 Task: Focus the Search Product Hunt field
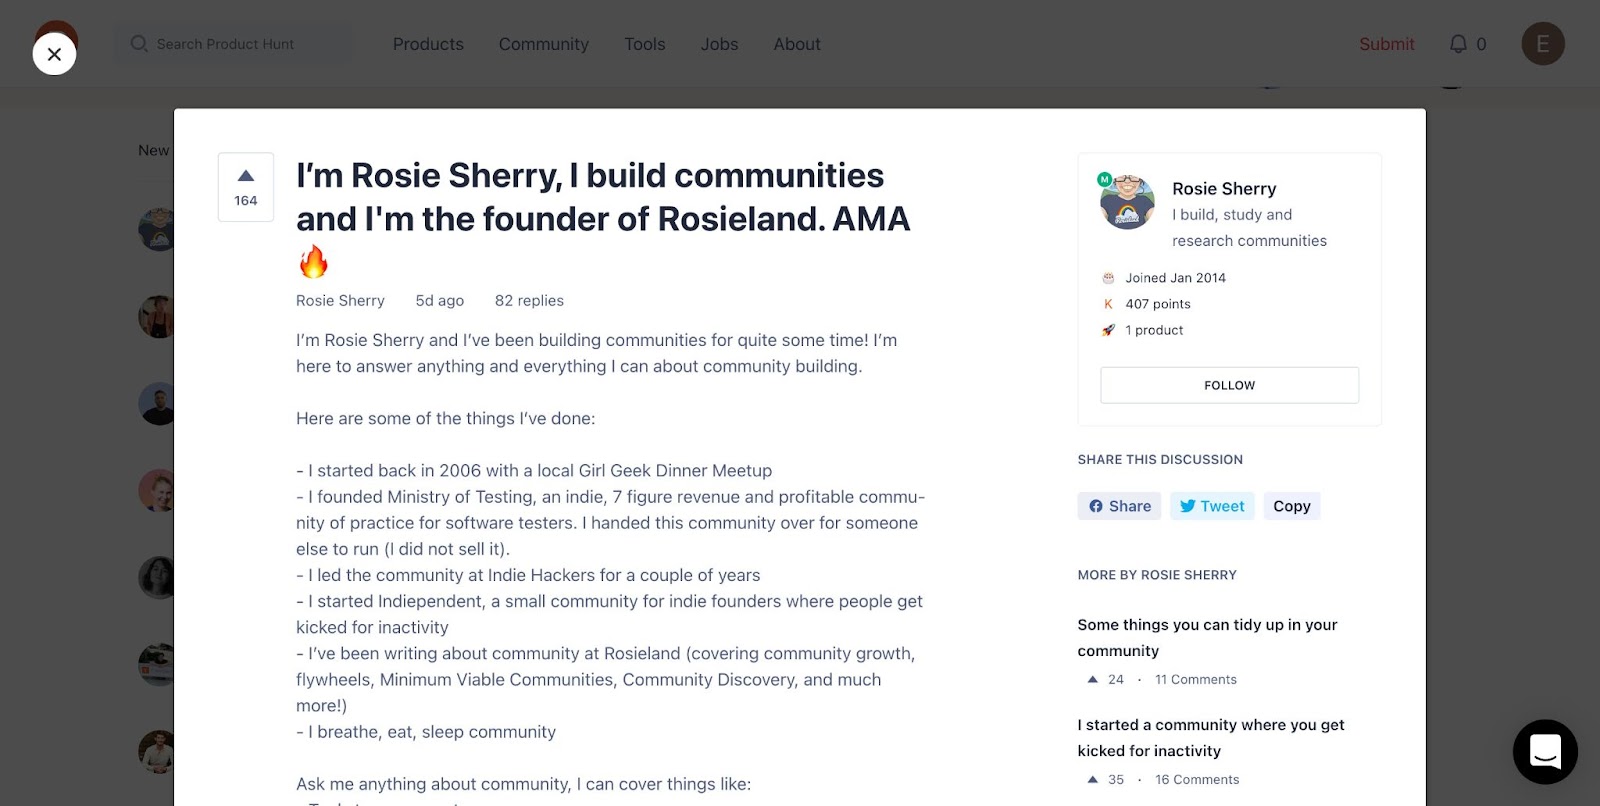click(235, 44)
